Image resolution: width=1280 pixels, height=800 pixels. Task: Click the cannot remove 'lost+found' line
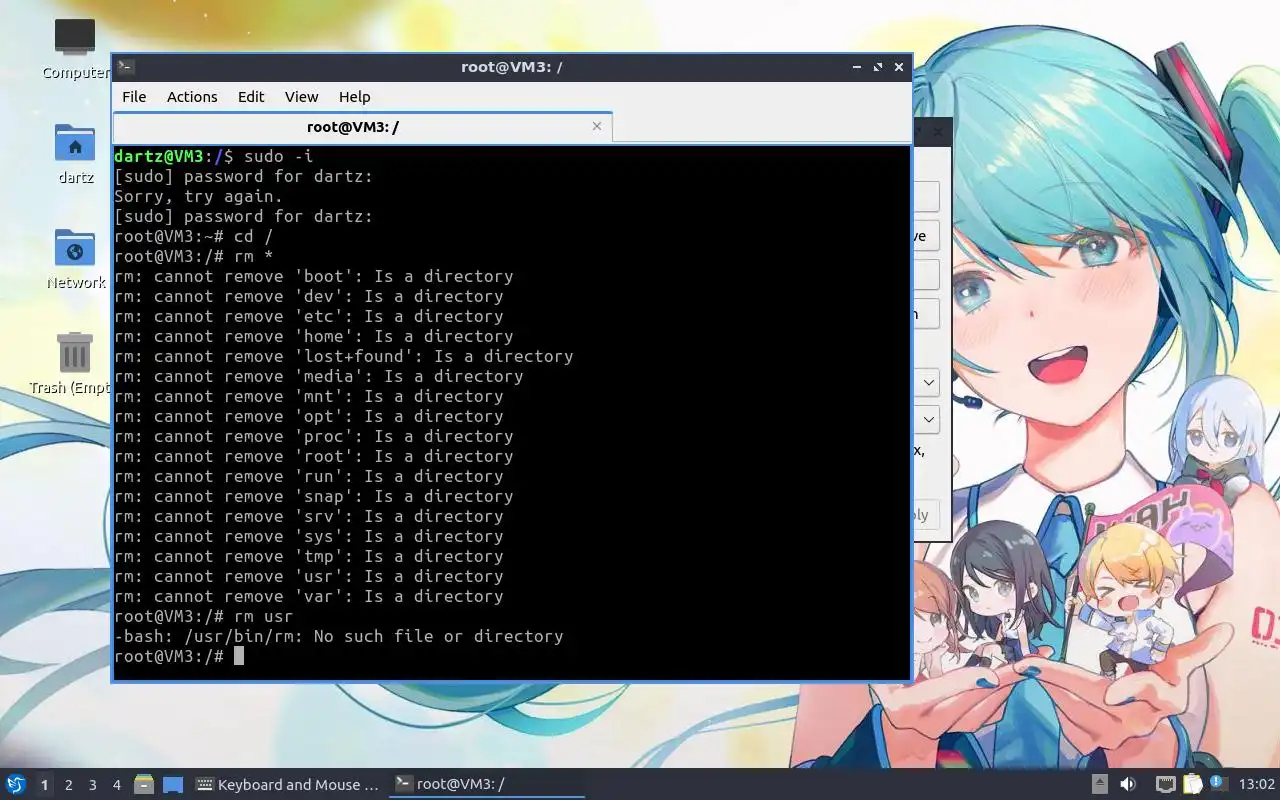click(x=343, y=356)
